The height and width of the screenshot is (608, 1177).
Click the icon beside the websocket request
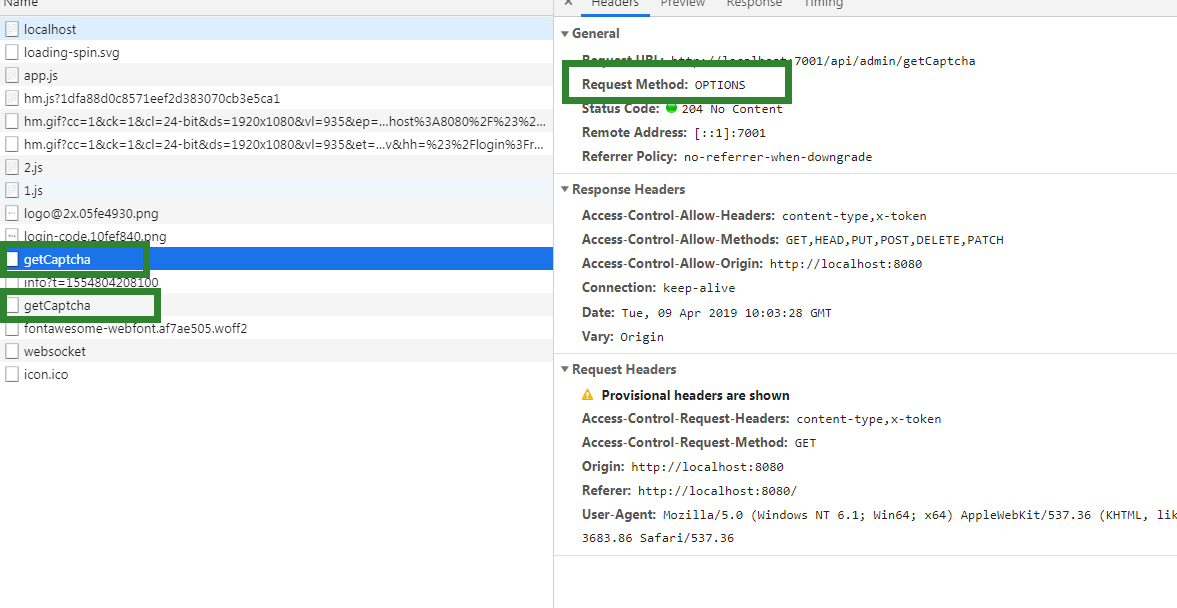coord(11,351)
